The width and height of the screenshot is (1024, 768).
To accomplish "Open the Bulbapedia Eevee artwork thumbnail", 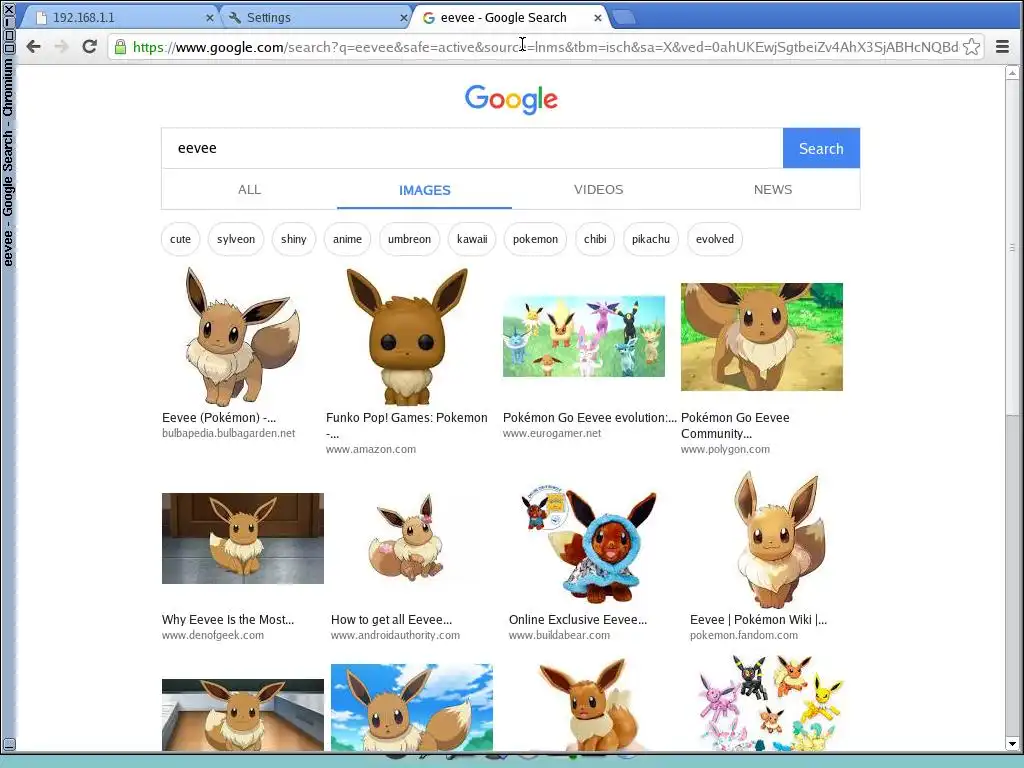I will (x=243, y=337).
